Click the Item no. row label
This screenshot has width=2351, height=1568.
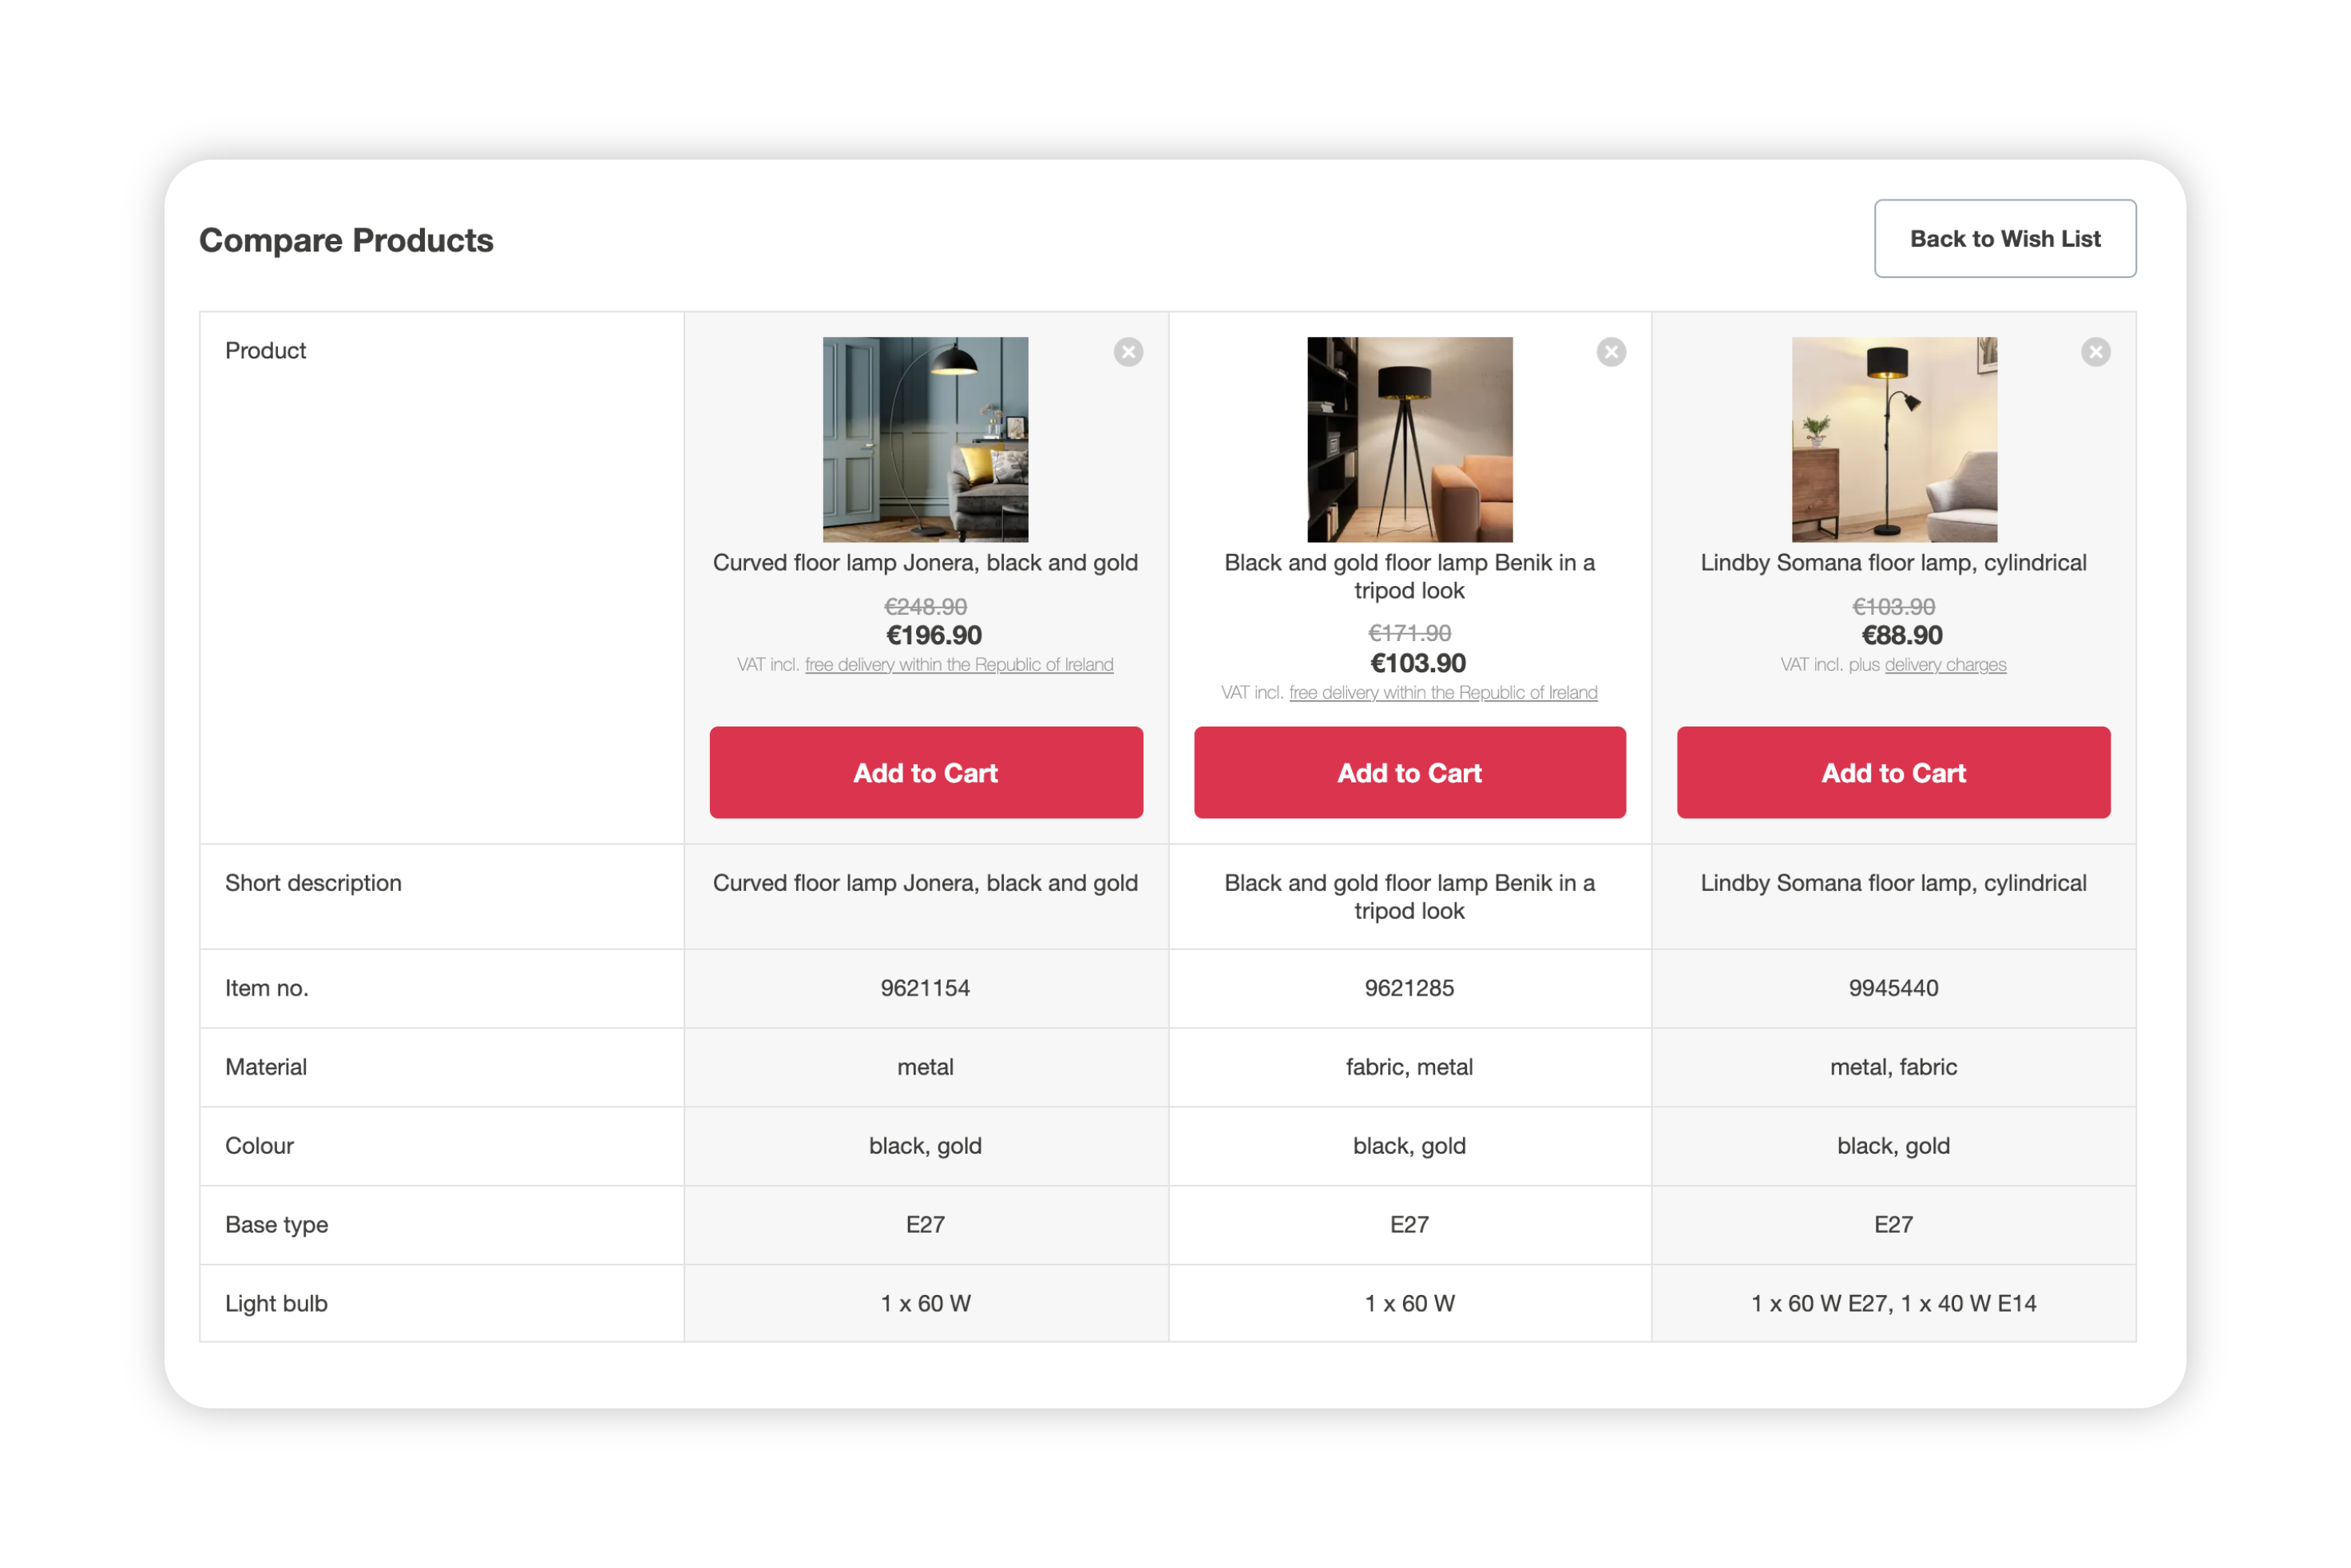267,989
